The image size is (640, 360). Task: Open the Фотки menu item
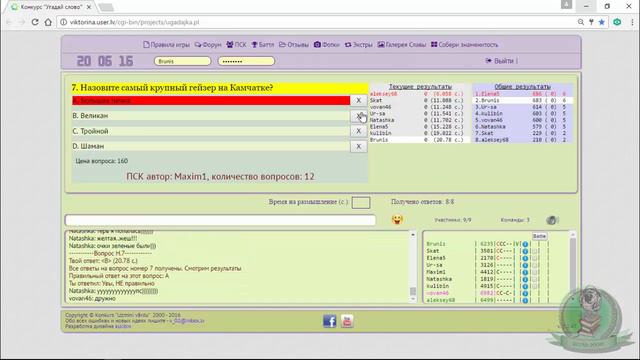[x=327, y=44]
